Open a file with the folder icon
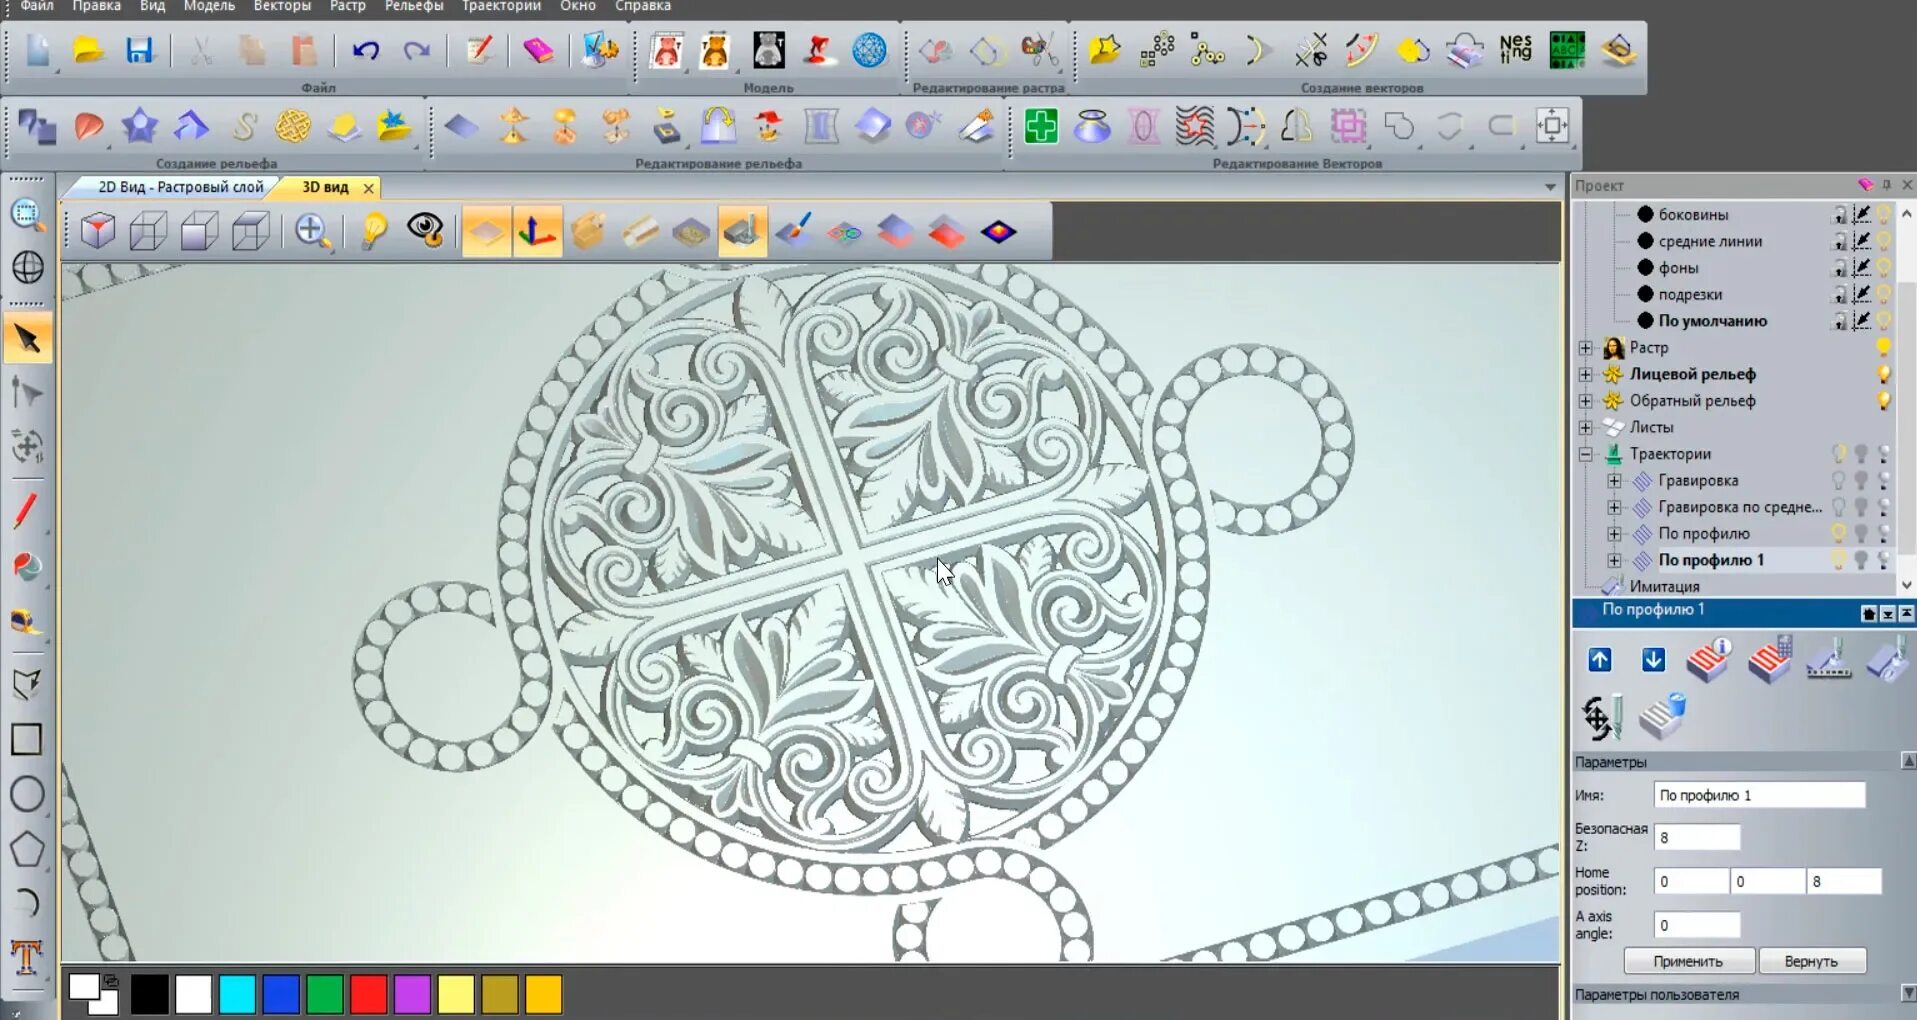The height and width of the screenshot is (1020, 1917). pyautogui.click(x=88, y=50)
